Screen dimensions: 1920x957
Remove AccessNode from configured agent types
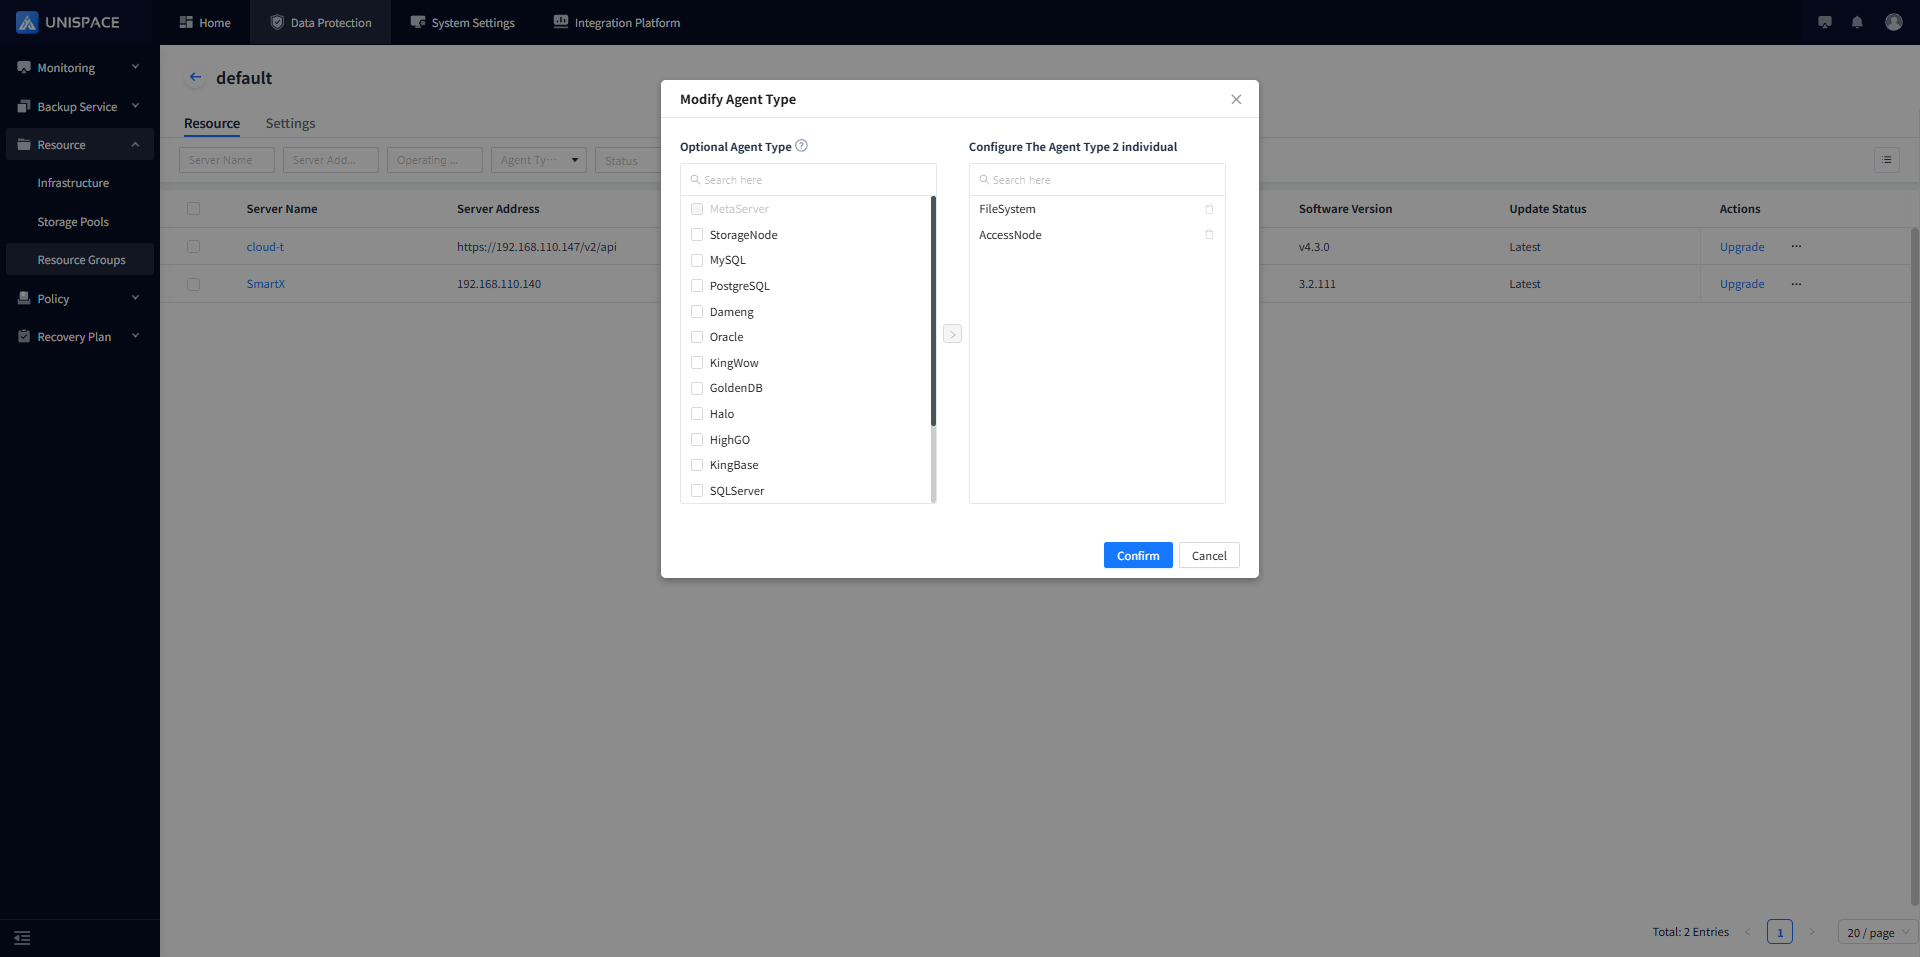click(x=1209, y=235)
